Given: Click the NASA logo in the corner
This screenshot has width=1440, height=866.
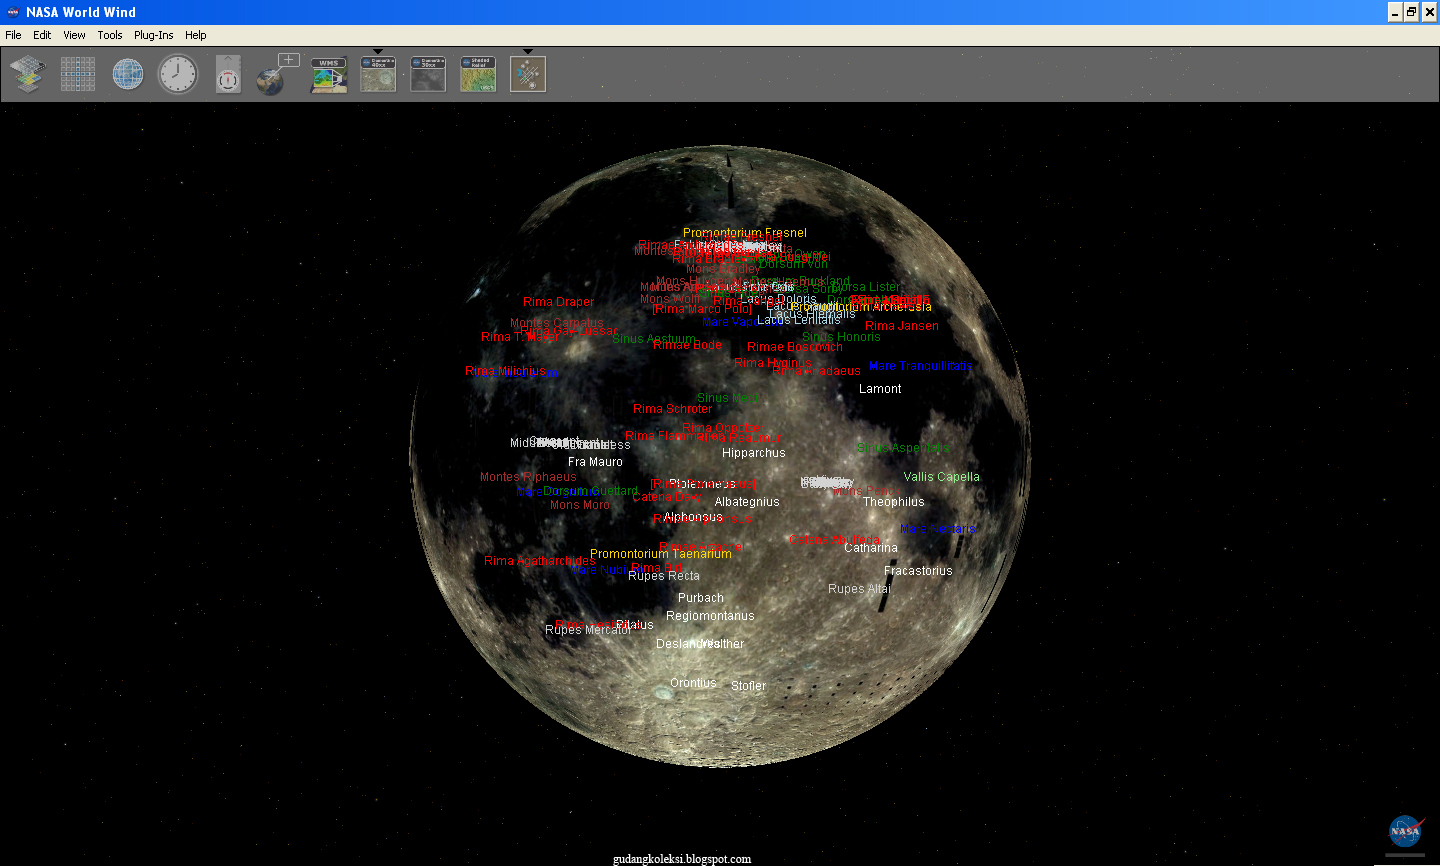Looking at the screenshot, I should [x=1405, y=832].
